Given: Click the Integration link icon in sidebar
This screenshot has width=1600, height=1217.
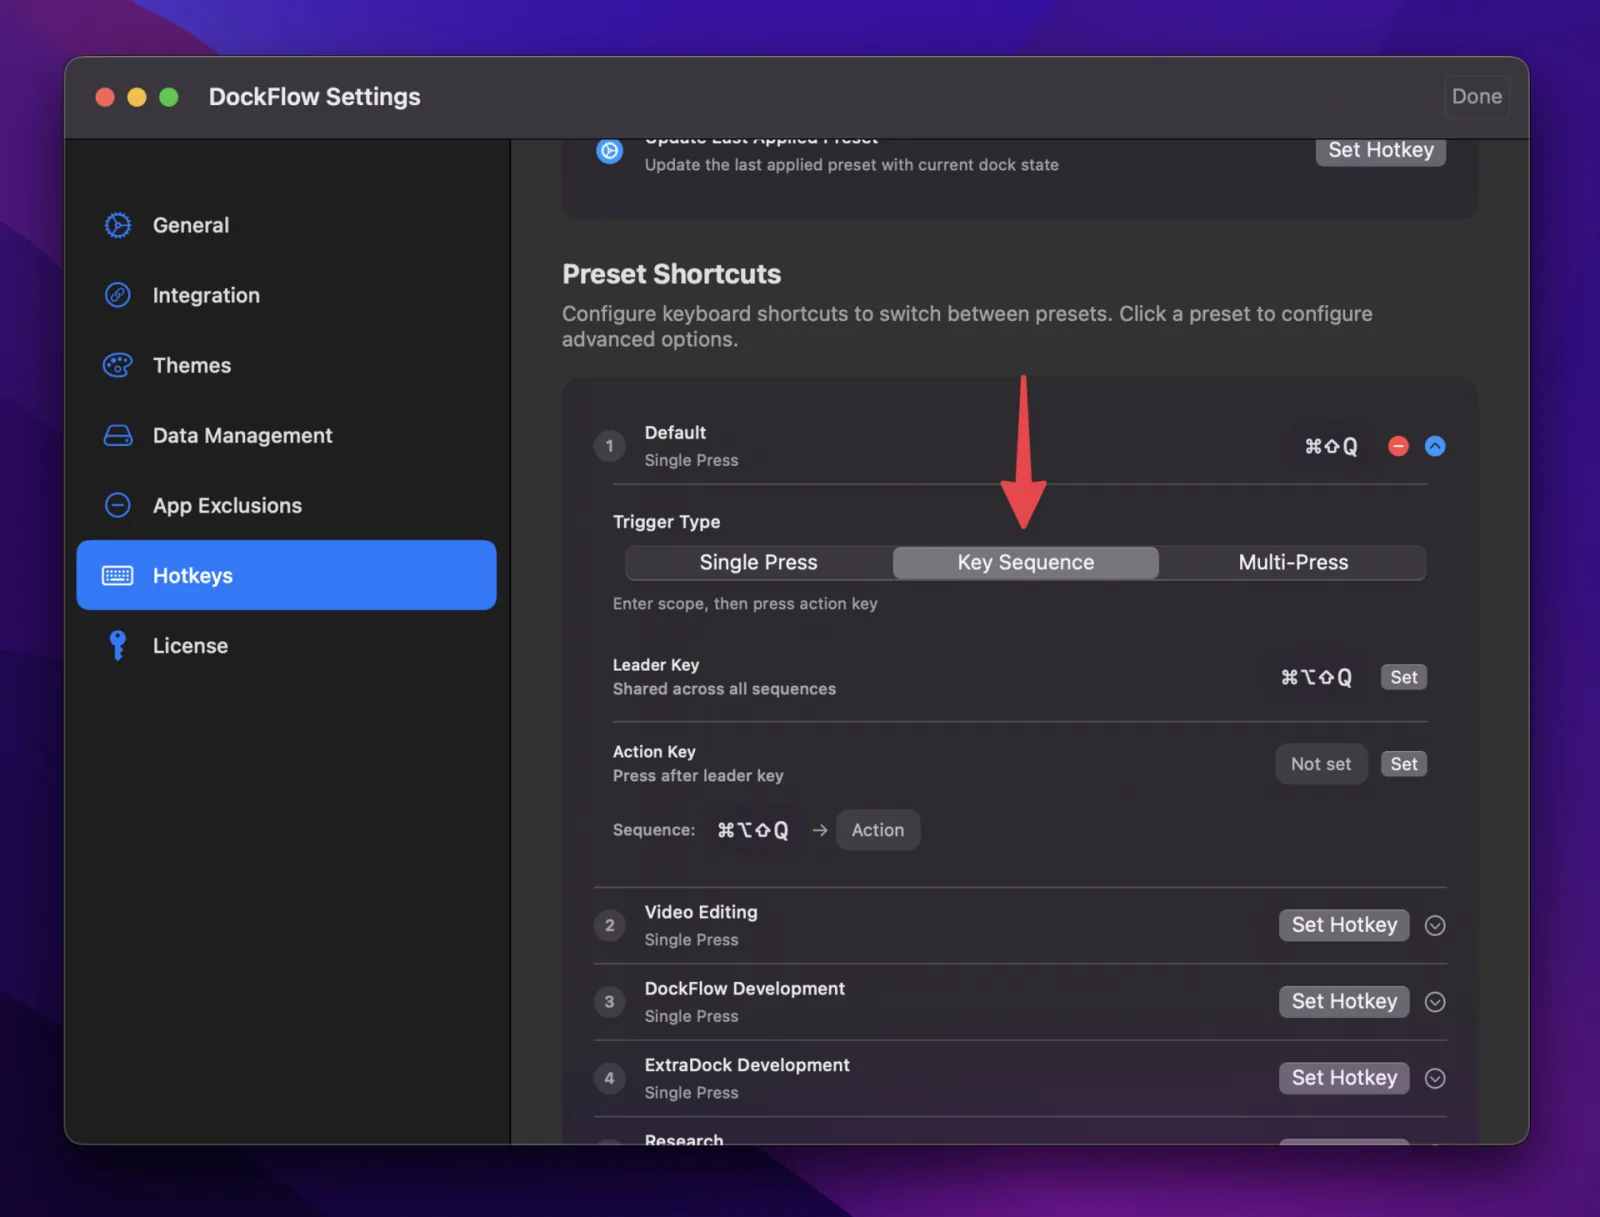Looking at the screenshot, I should click(x=118, y=295).
